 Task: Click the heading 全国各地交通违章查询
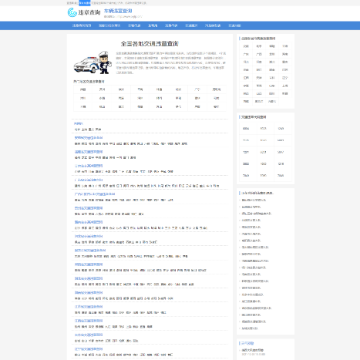coord(150,44)
